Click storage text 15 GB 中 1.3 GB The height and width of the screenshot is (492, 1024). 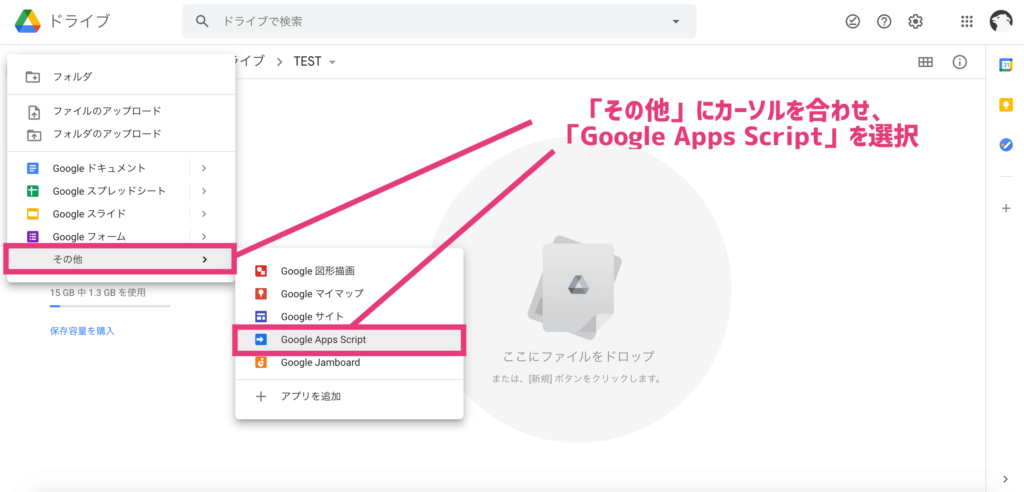[97, 293]
